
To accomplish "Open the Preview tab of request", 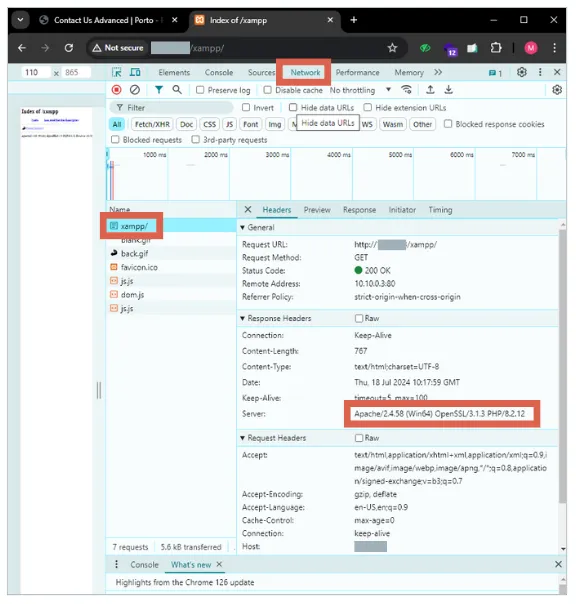I will [x=317, y=210].
